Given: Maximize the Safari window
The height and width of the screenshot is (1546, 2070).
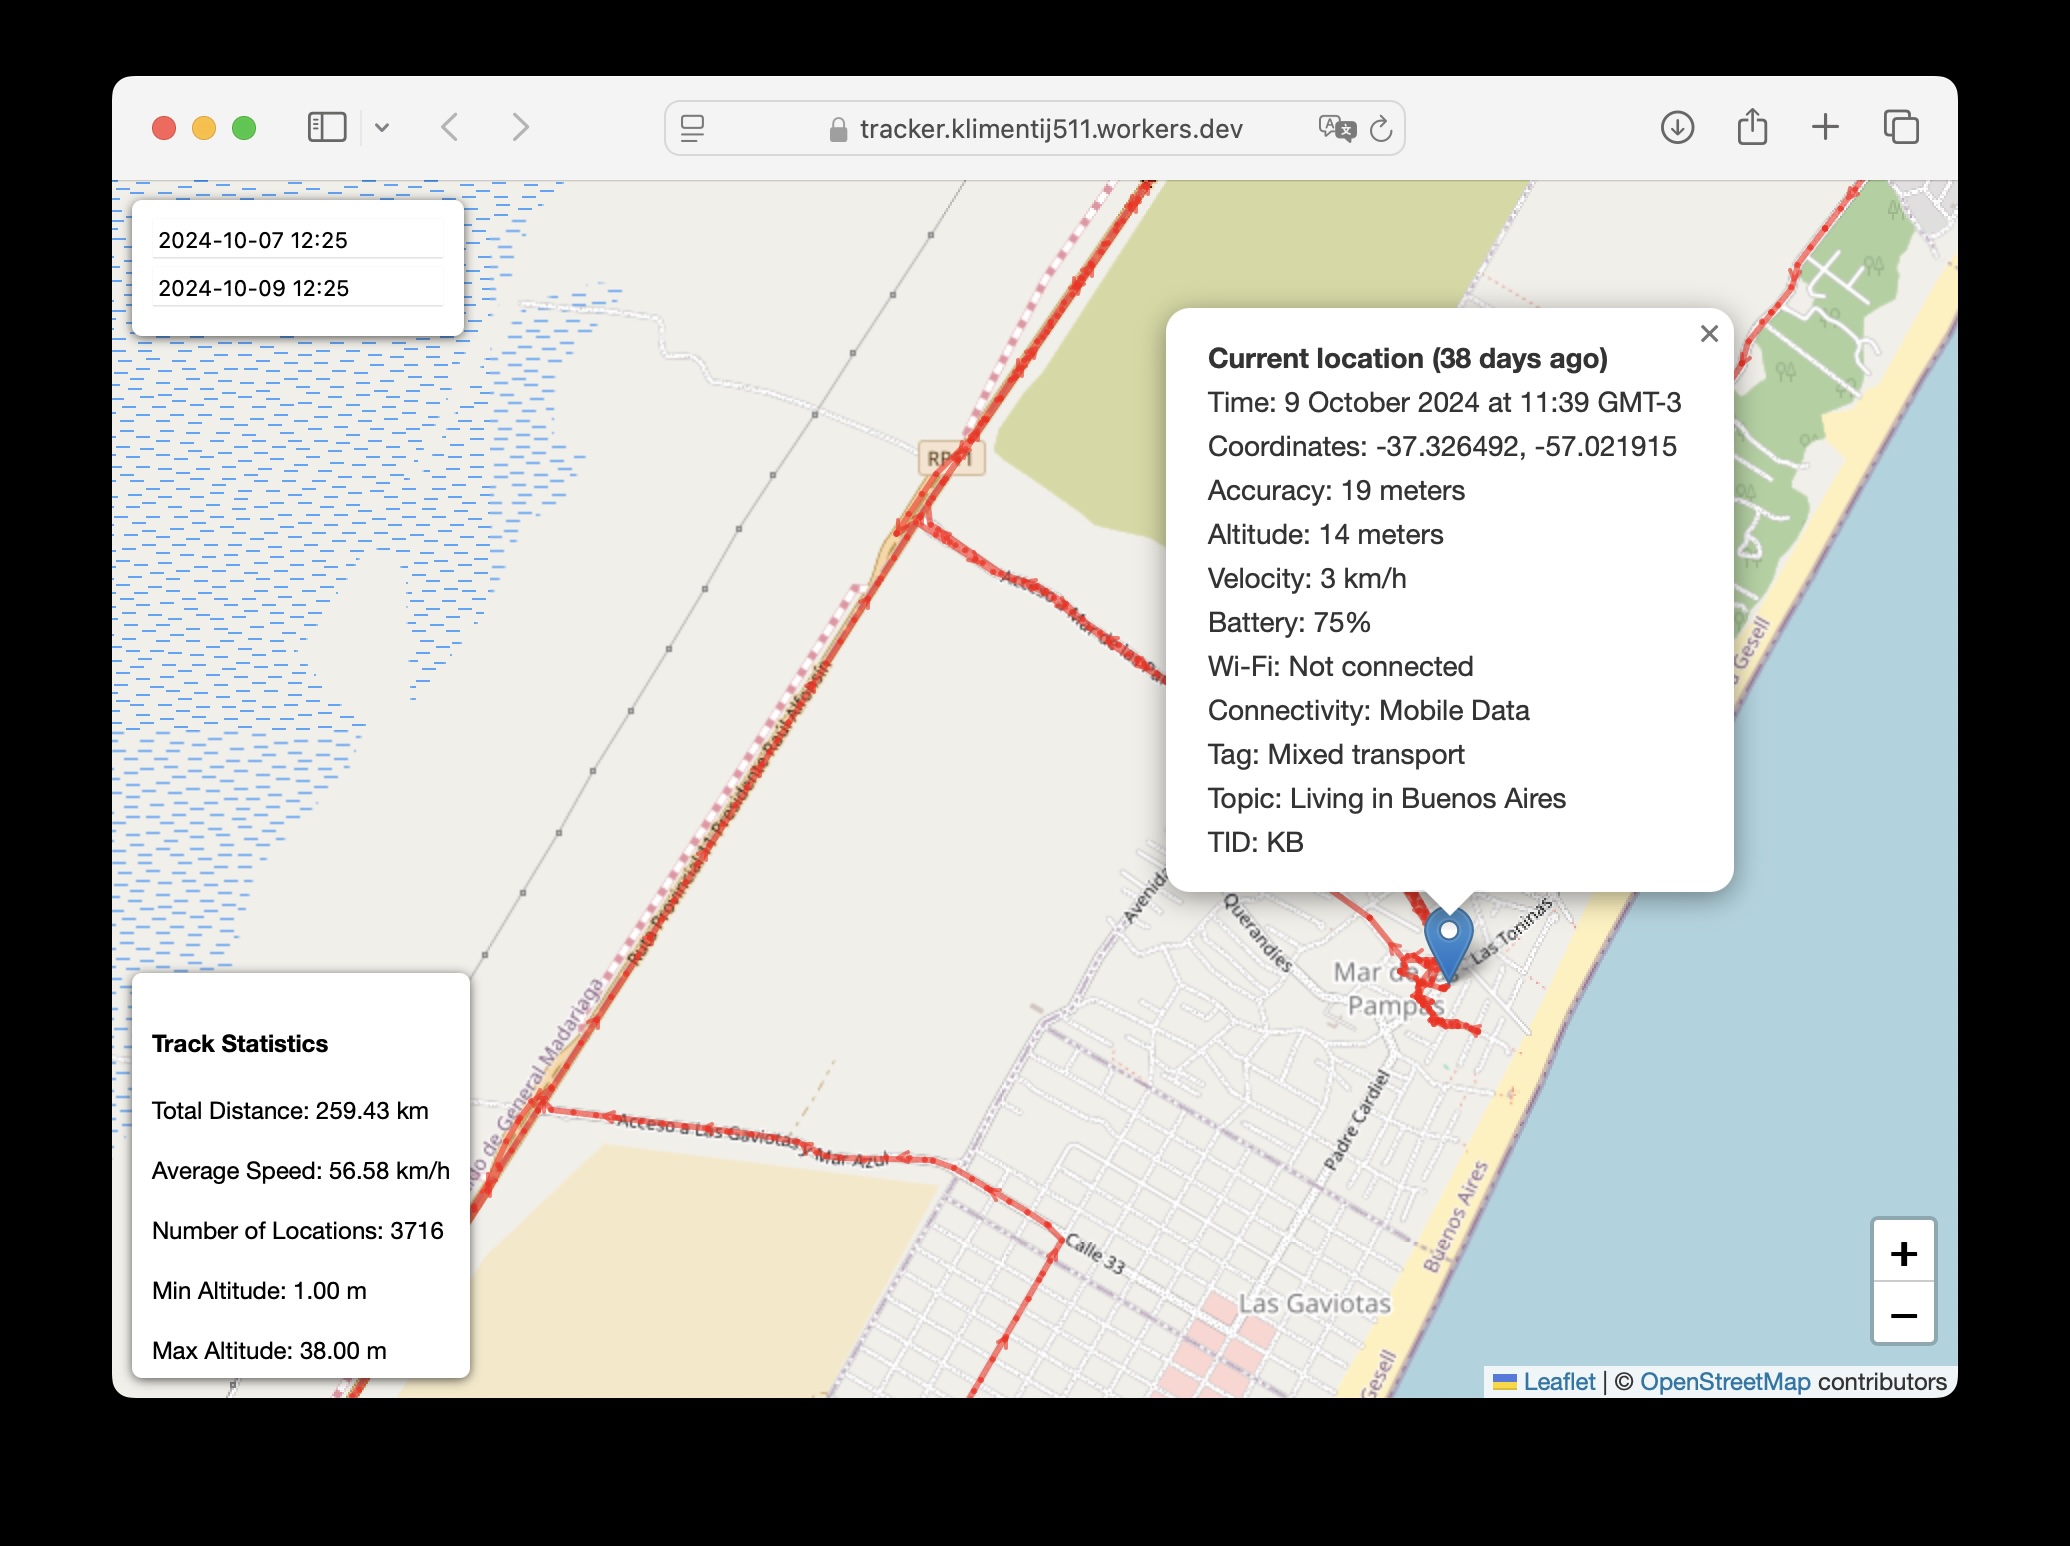Looking at the screenshot, I should [244, 128].
